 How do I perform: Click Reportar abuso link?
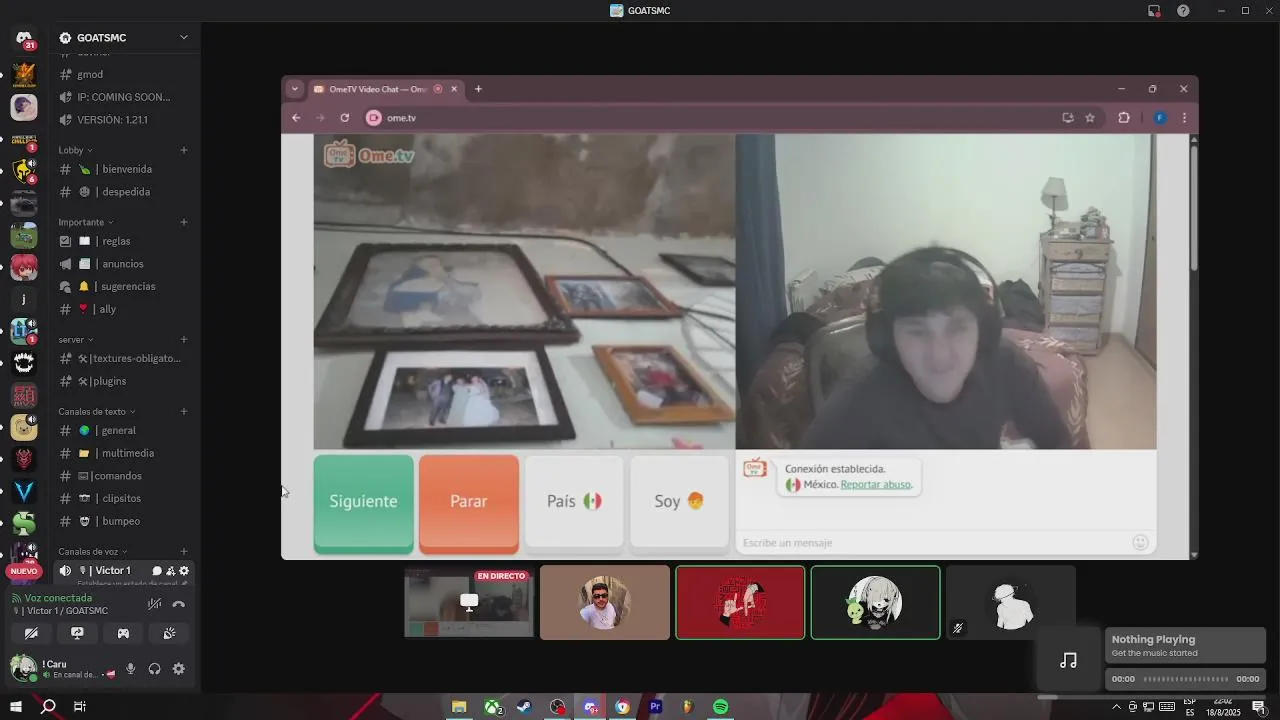876,485
